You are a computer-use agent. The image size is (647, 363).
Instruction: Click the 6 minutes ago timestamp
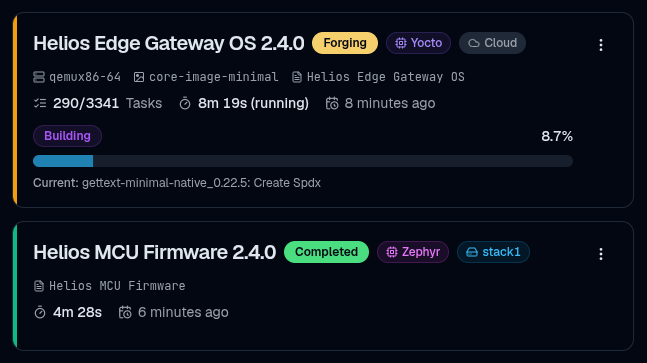pyautogui.click(x=183, y=312)
